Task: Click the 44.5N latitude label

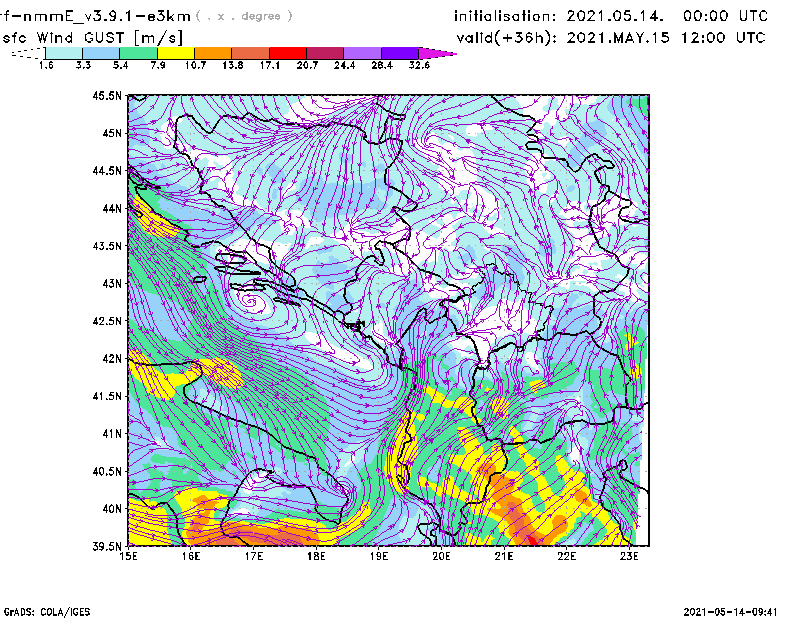Action: pos(107,170)
